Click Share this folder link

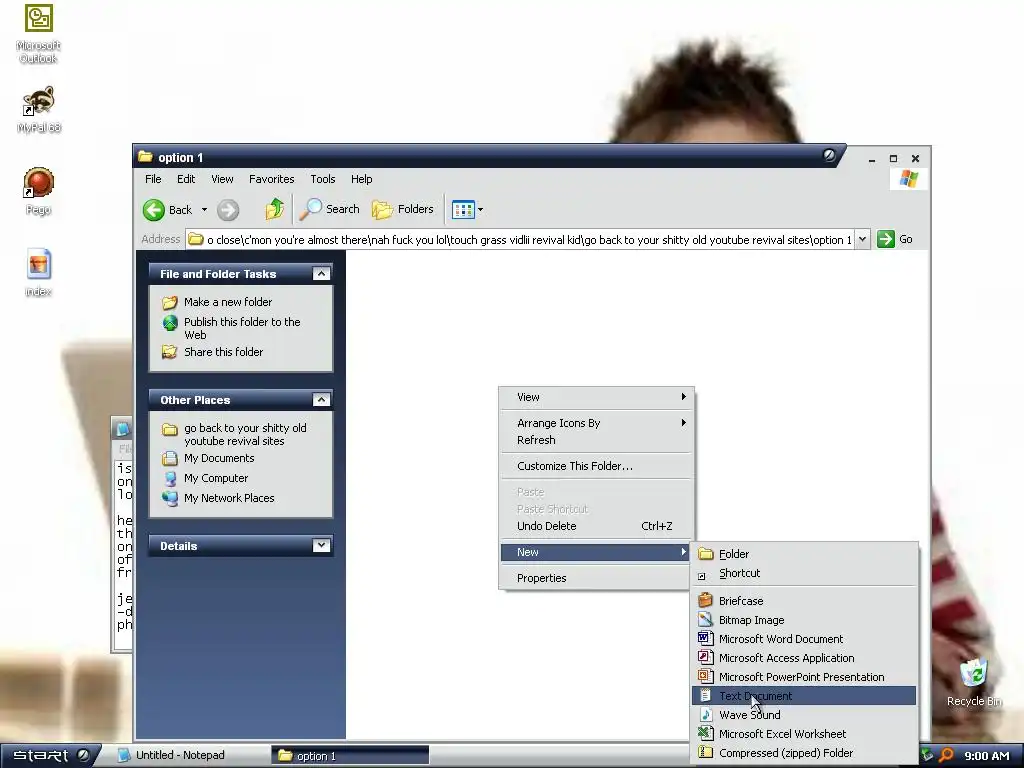(223, 351)
